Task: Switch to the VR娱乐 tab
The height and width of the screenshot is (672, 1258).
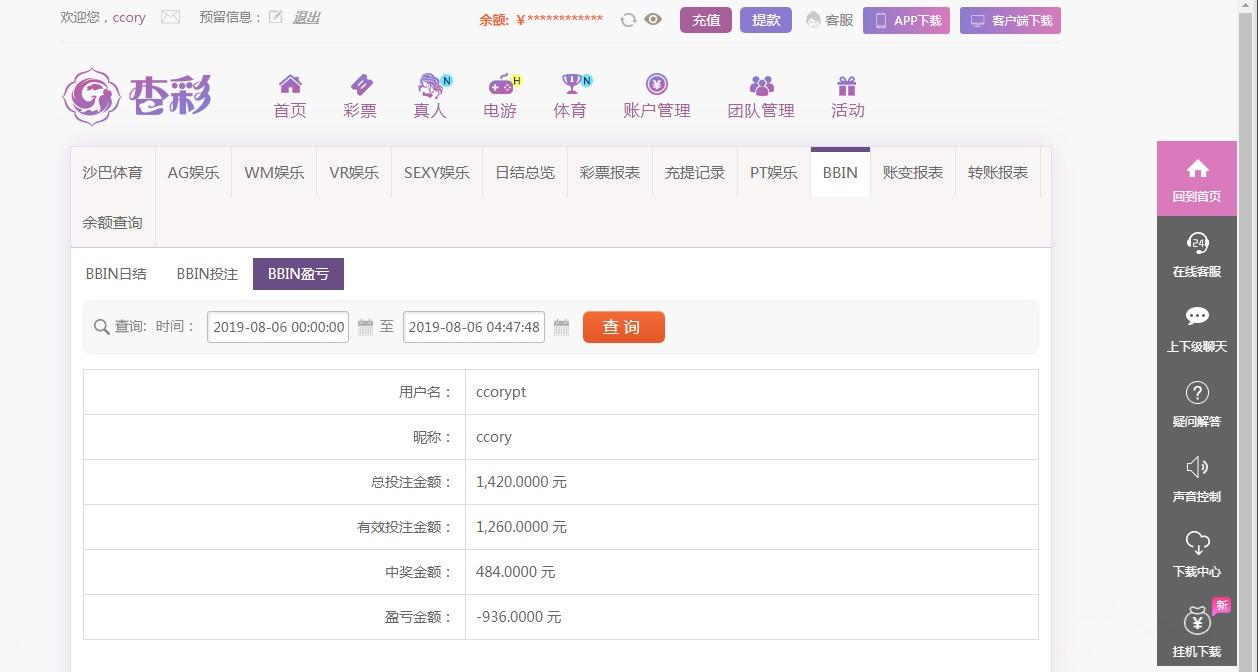Action: tap(354, 172)
